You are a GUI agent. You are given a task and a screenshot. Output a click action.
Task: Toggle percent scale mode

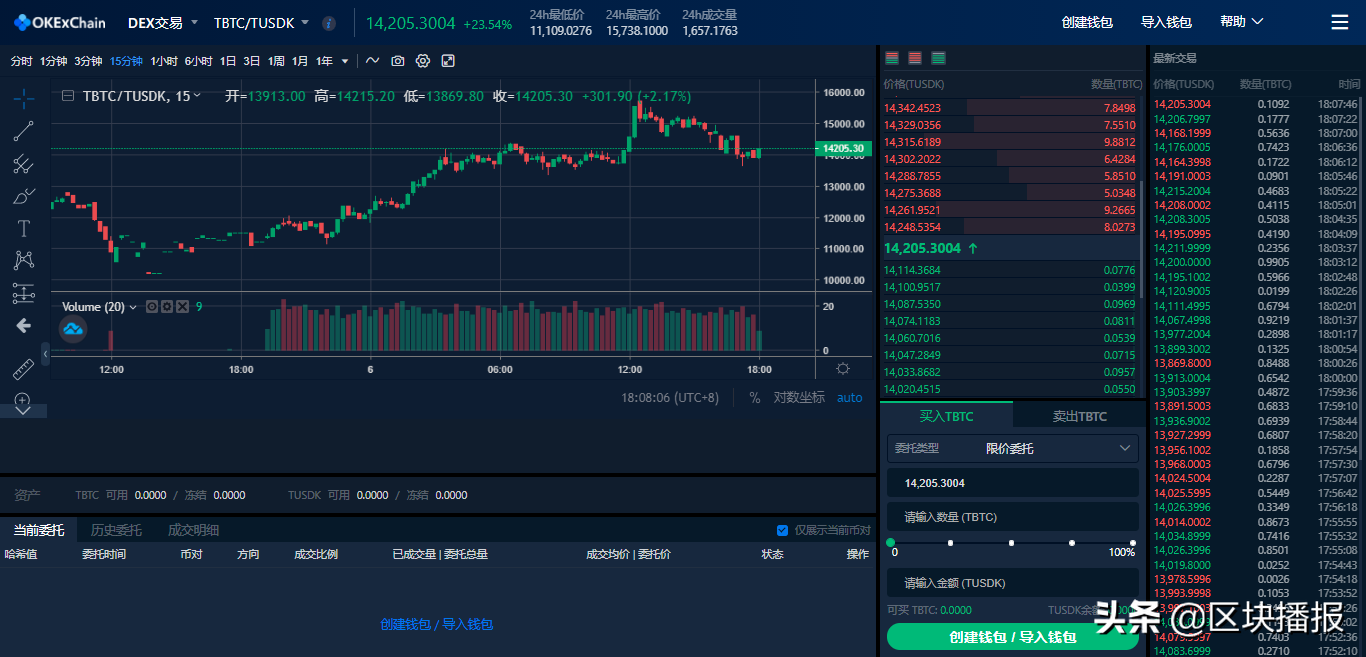754,397
